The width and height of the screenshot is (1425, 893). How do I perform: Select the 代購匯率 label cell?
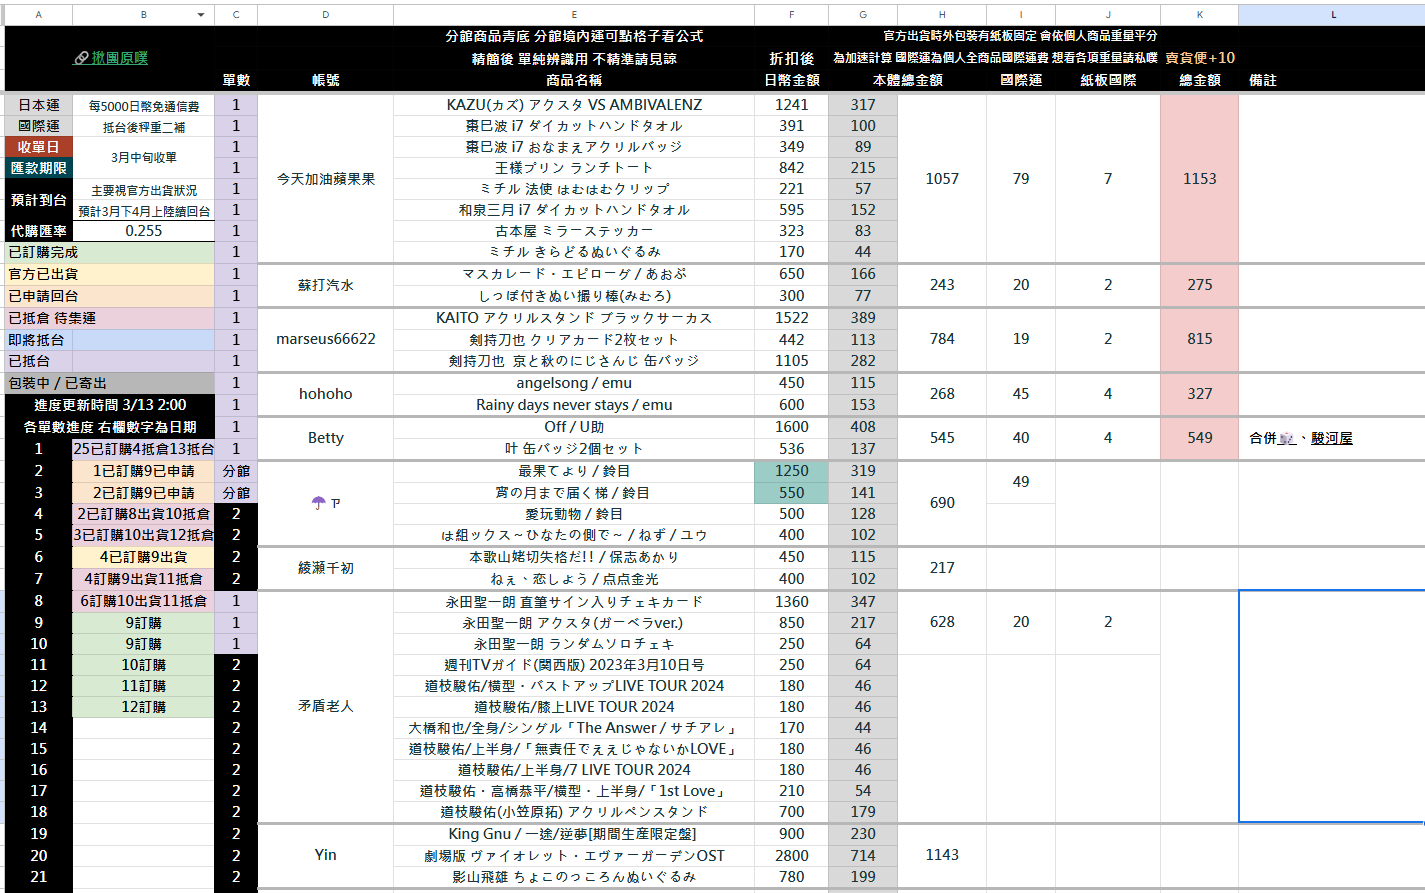click(38, 230)
